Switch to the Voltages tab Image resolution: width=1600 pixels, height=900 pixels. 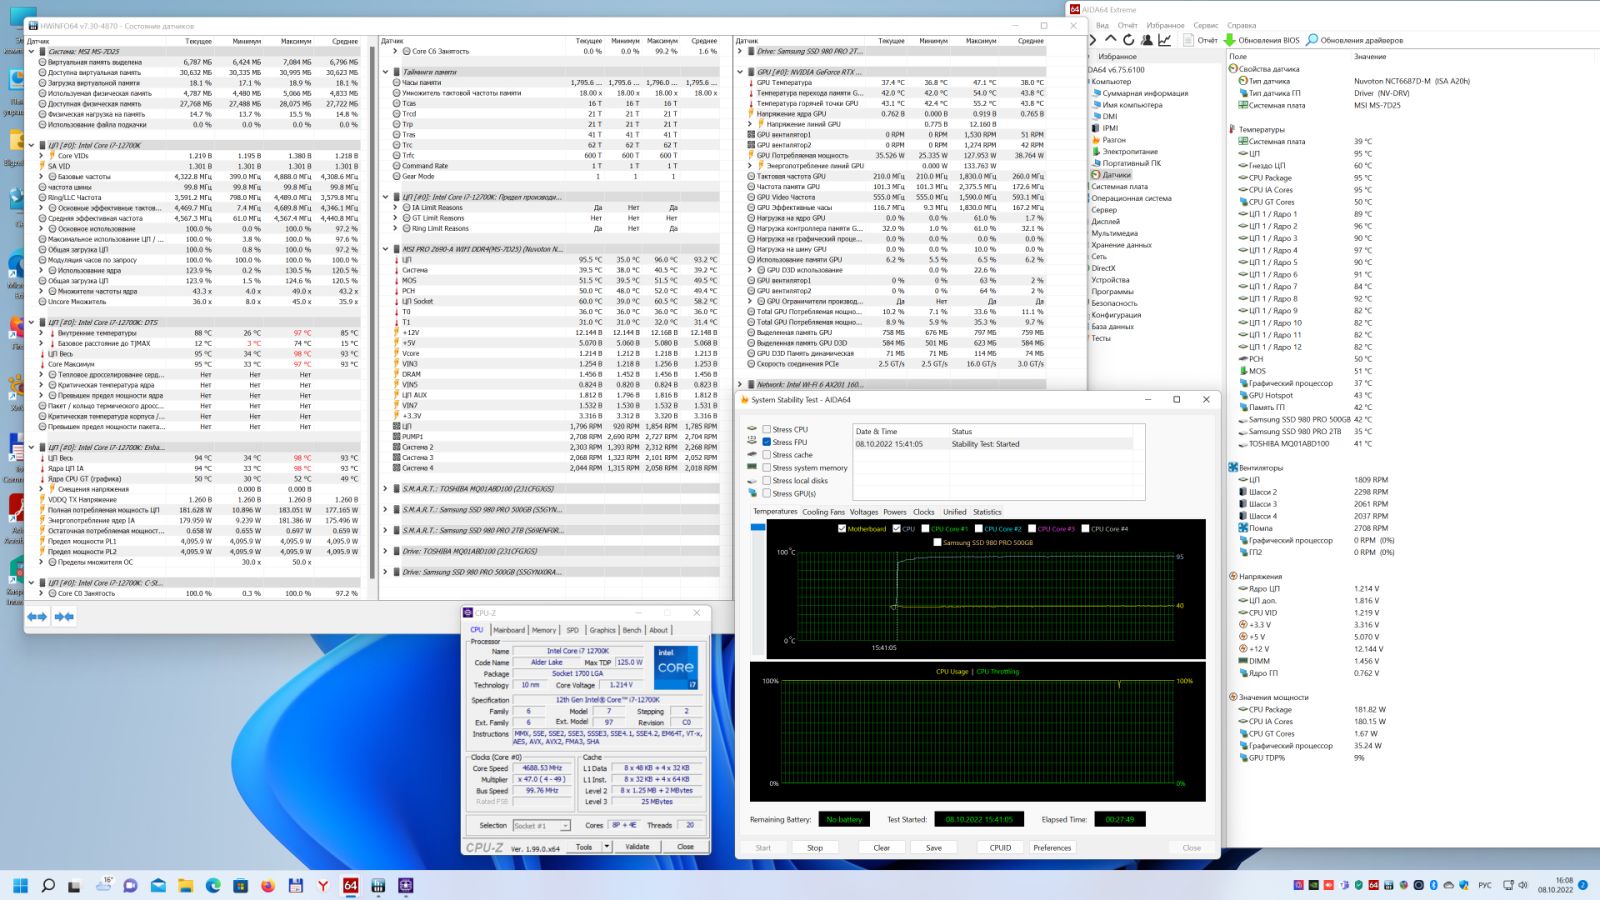pyautogui.click(x=863, y=512)
